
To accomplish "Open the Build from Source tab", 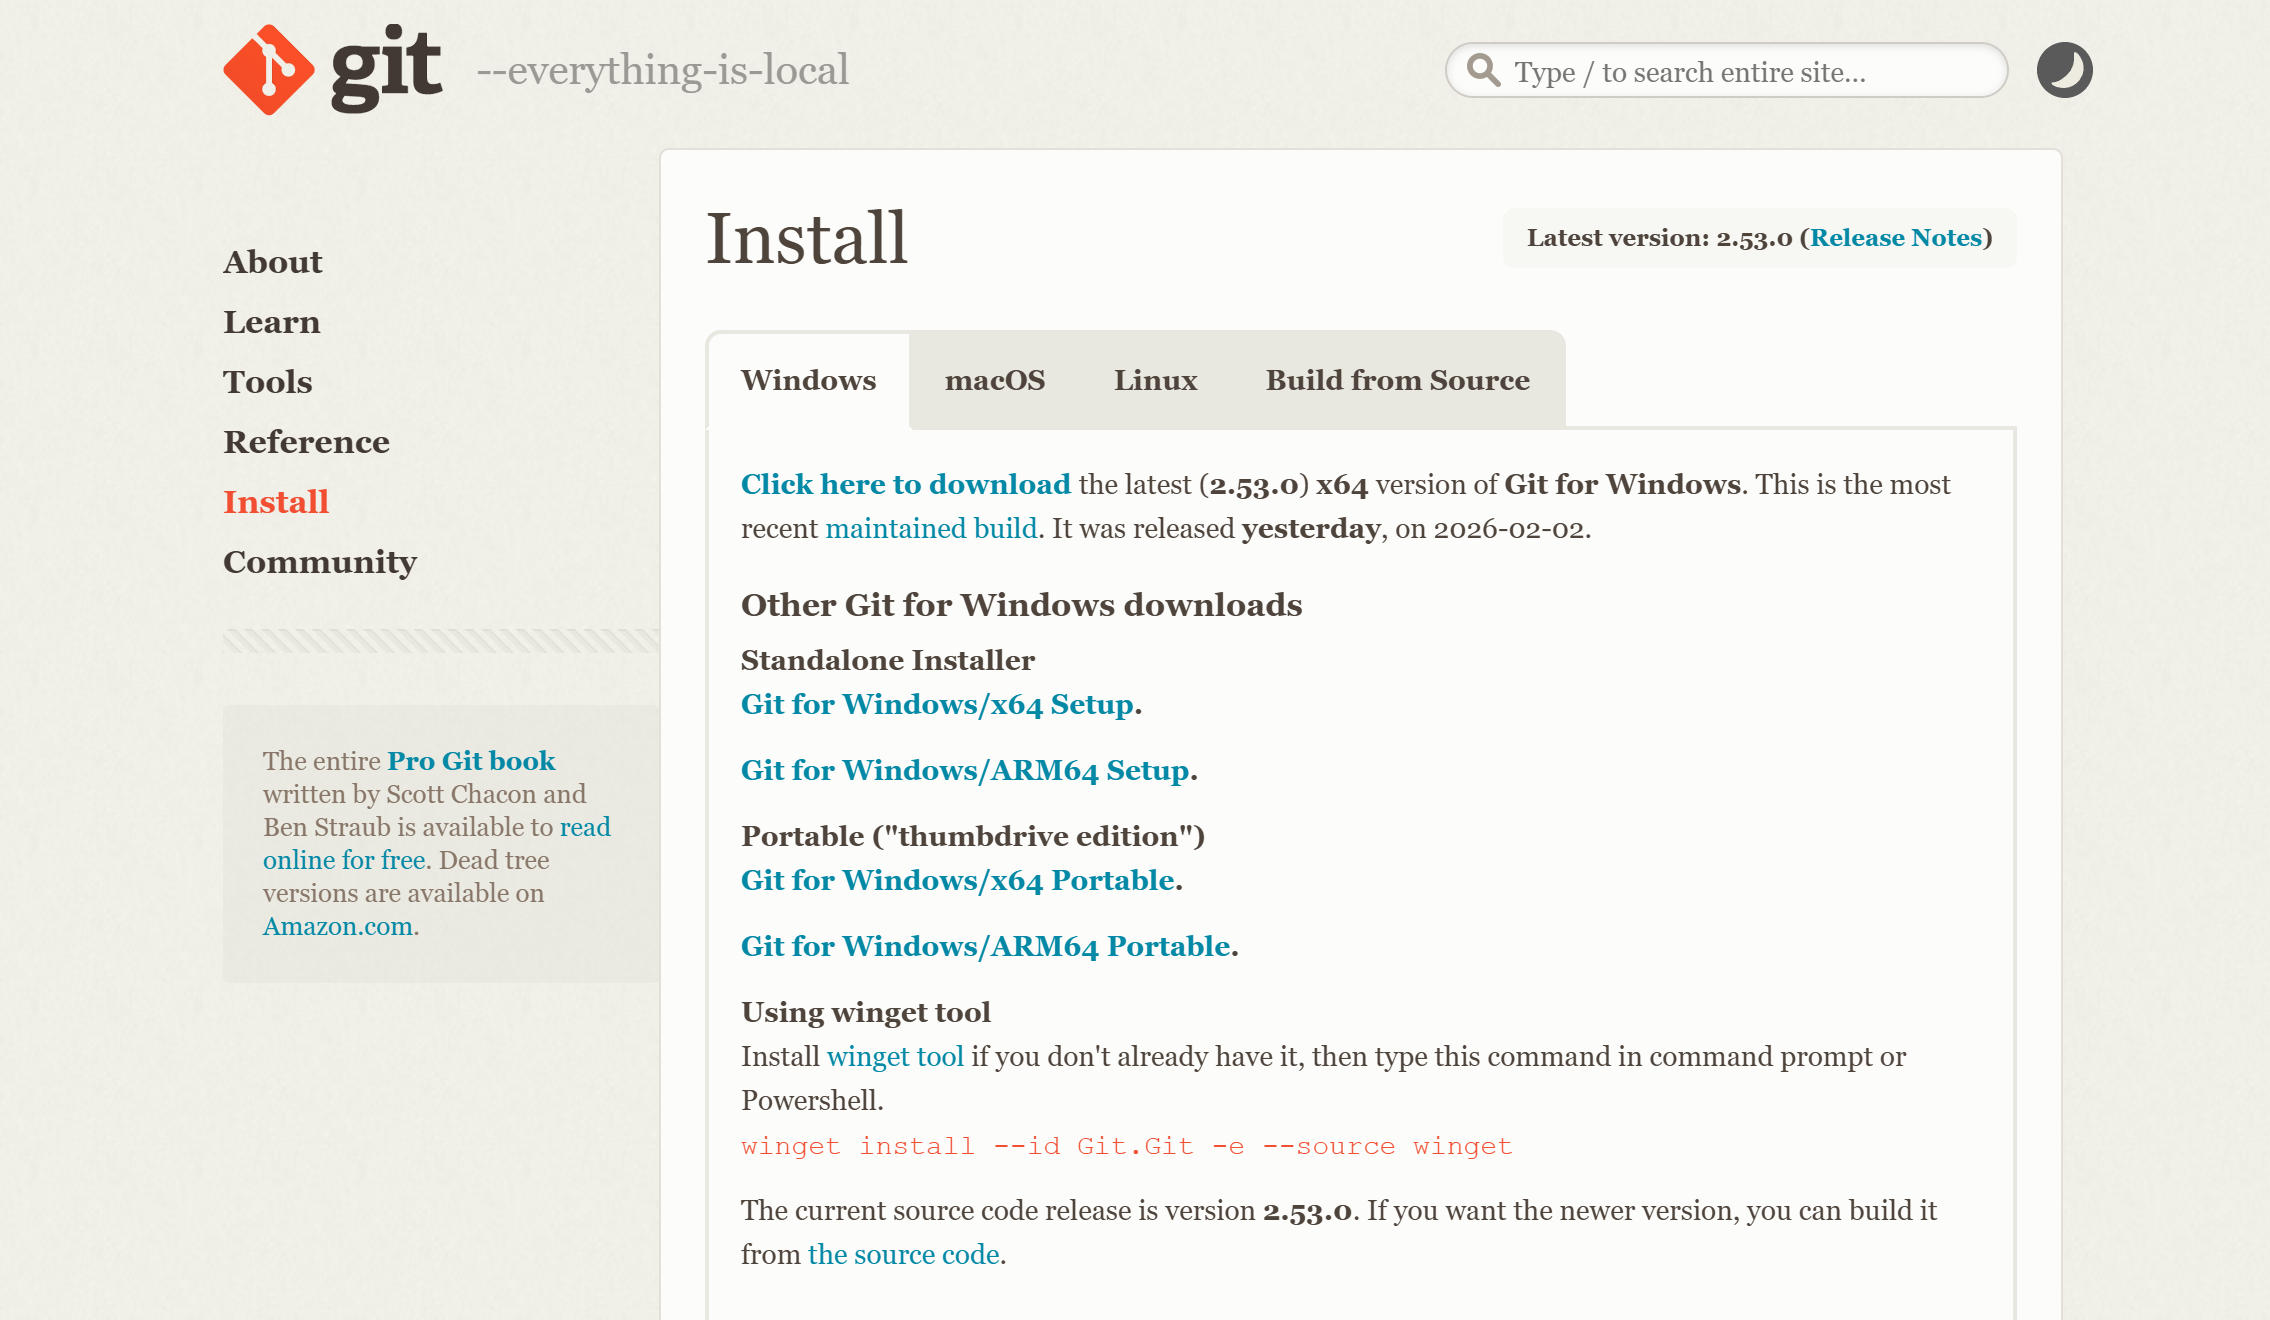I will click(x=1397, y=380).
